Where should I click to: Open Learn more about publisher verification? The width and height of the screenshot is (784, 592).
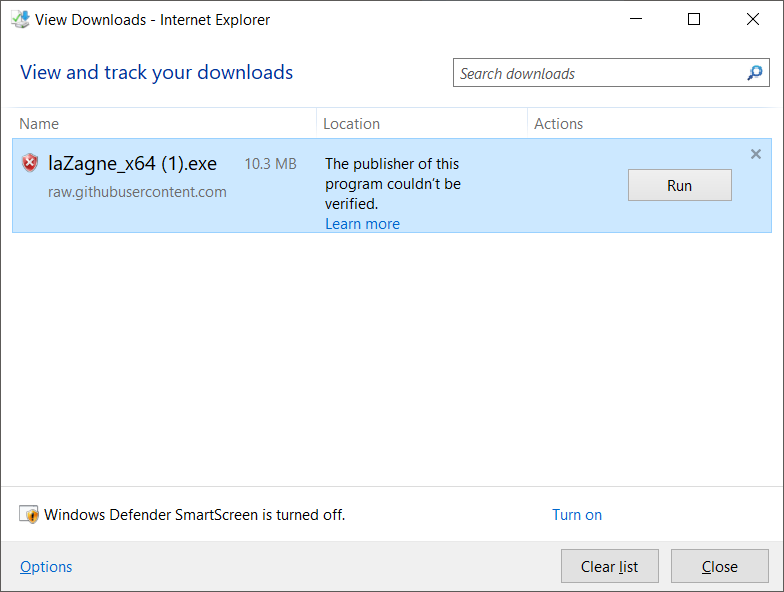362,224
